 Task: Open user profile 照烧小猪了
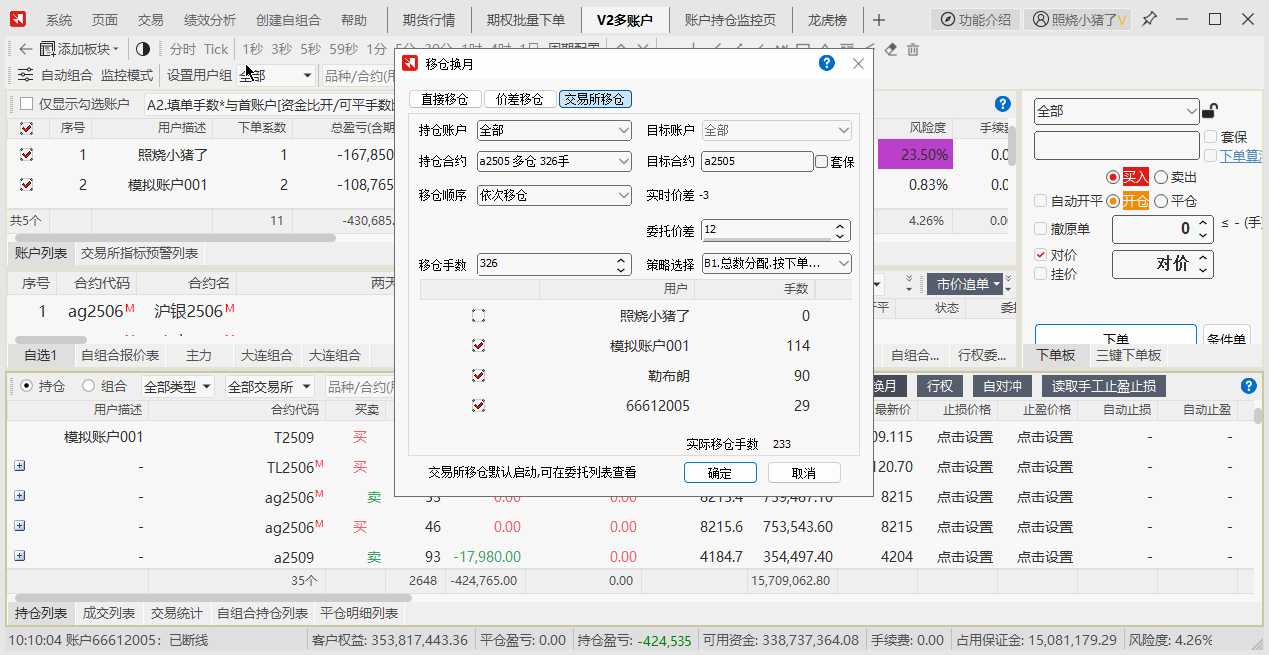[1078, 19]
